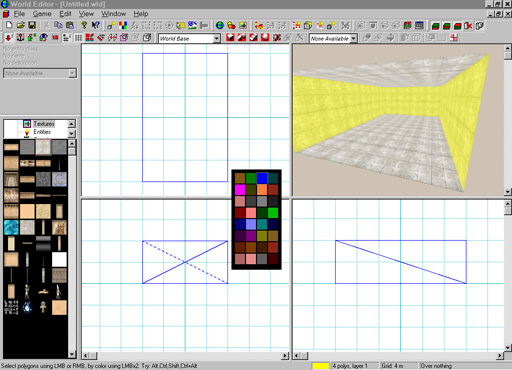This screenshot has width=512, height=370.
Task: Pick the magenta swatch in color palette
Action: point(240,190)
